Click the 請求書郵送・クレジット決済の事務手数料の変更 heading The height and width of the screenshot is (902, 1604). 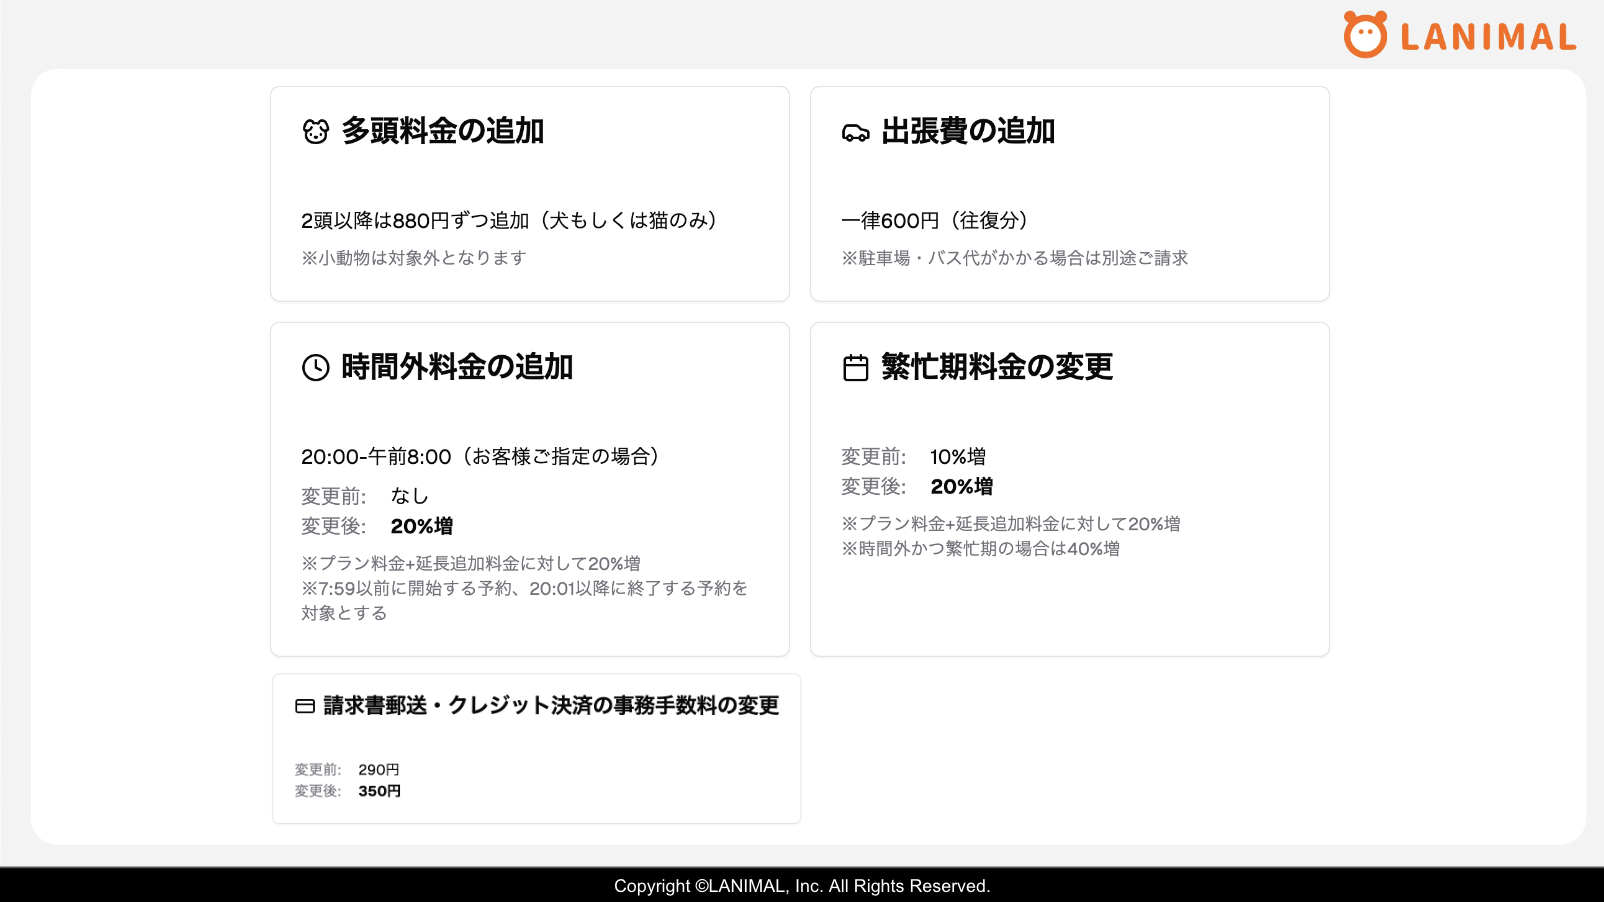coord(551,706)
